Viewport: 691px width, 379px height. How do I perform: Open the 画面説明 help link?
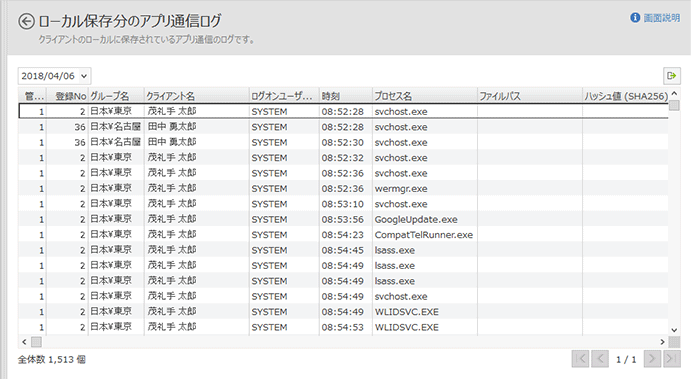point(661,18)
